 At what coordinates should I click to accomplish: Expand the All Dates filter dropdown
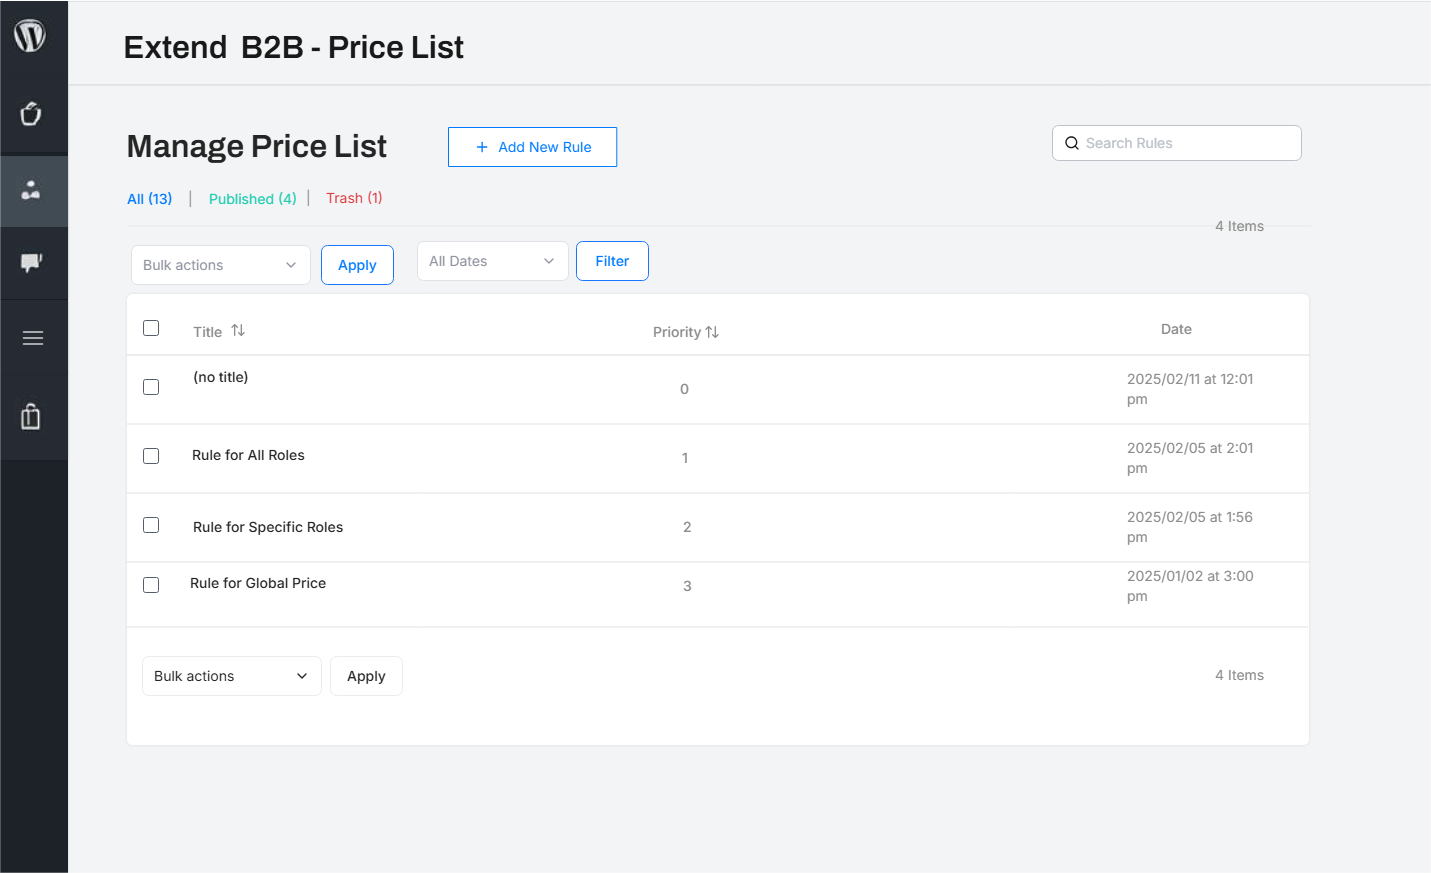492,260
